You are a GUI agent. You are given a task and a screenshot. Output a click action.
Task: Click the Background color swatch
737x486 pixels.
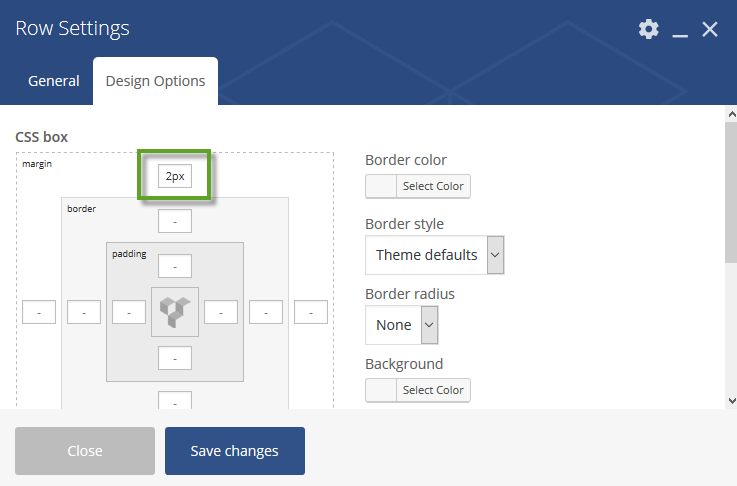click(381, 390)
